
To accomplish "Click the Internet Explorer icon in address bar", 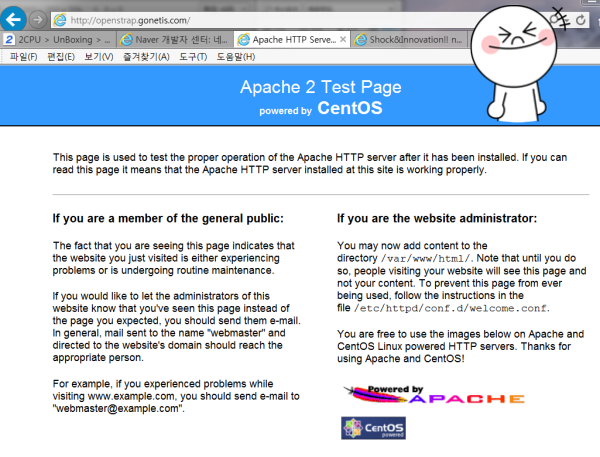I will 60,20.
